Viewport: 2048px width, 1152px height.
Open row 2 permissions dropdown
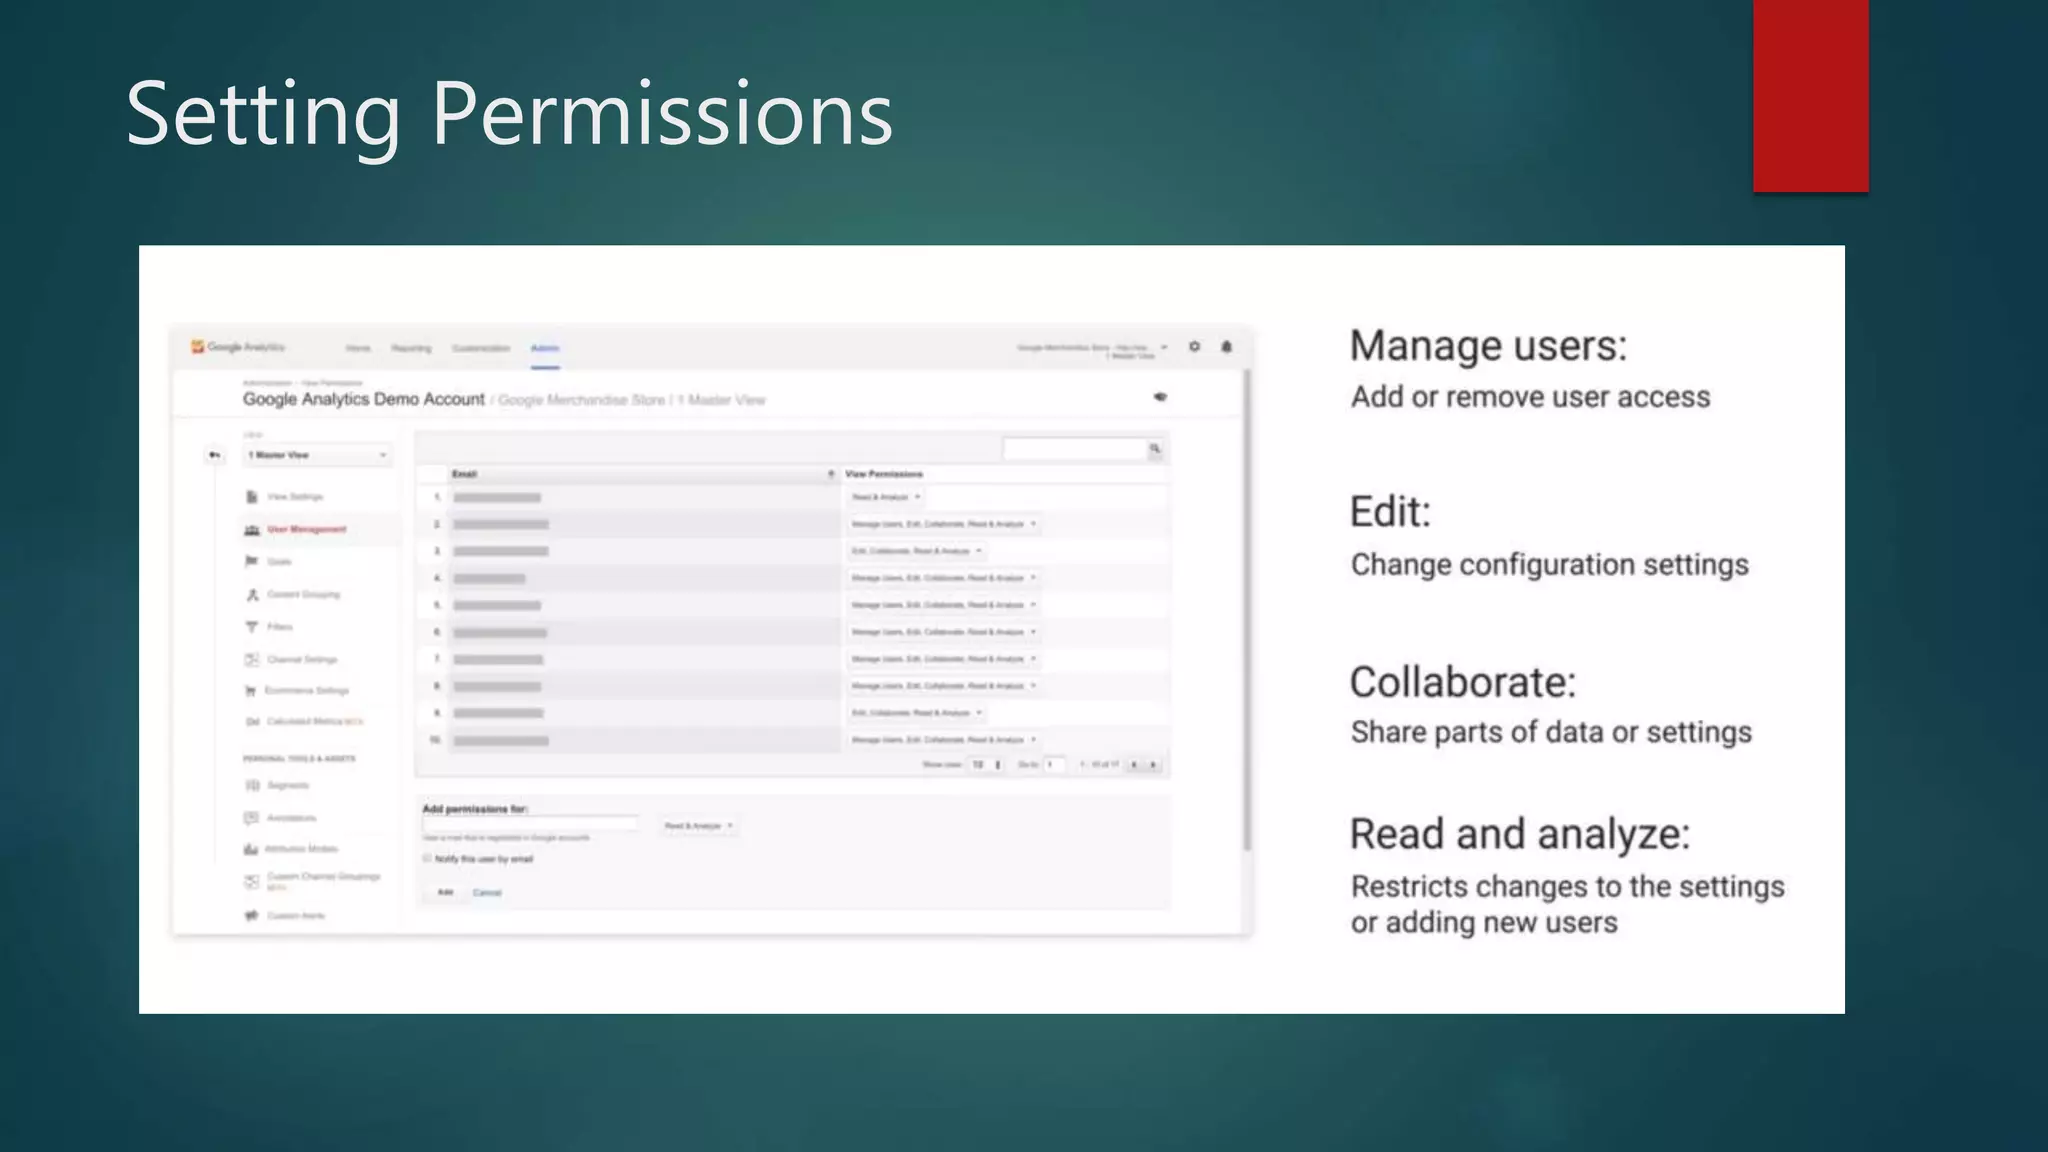coord(944,524)
